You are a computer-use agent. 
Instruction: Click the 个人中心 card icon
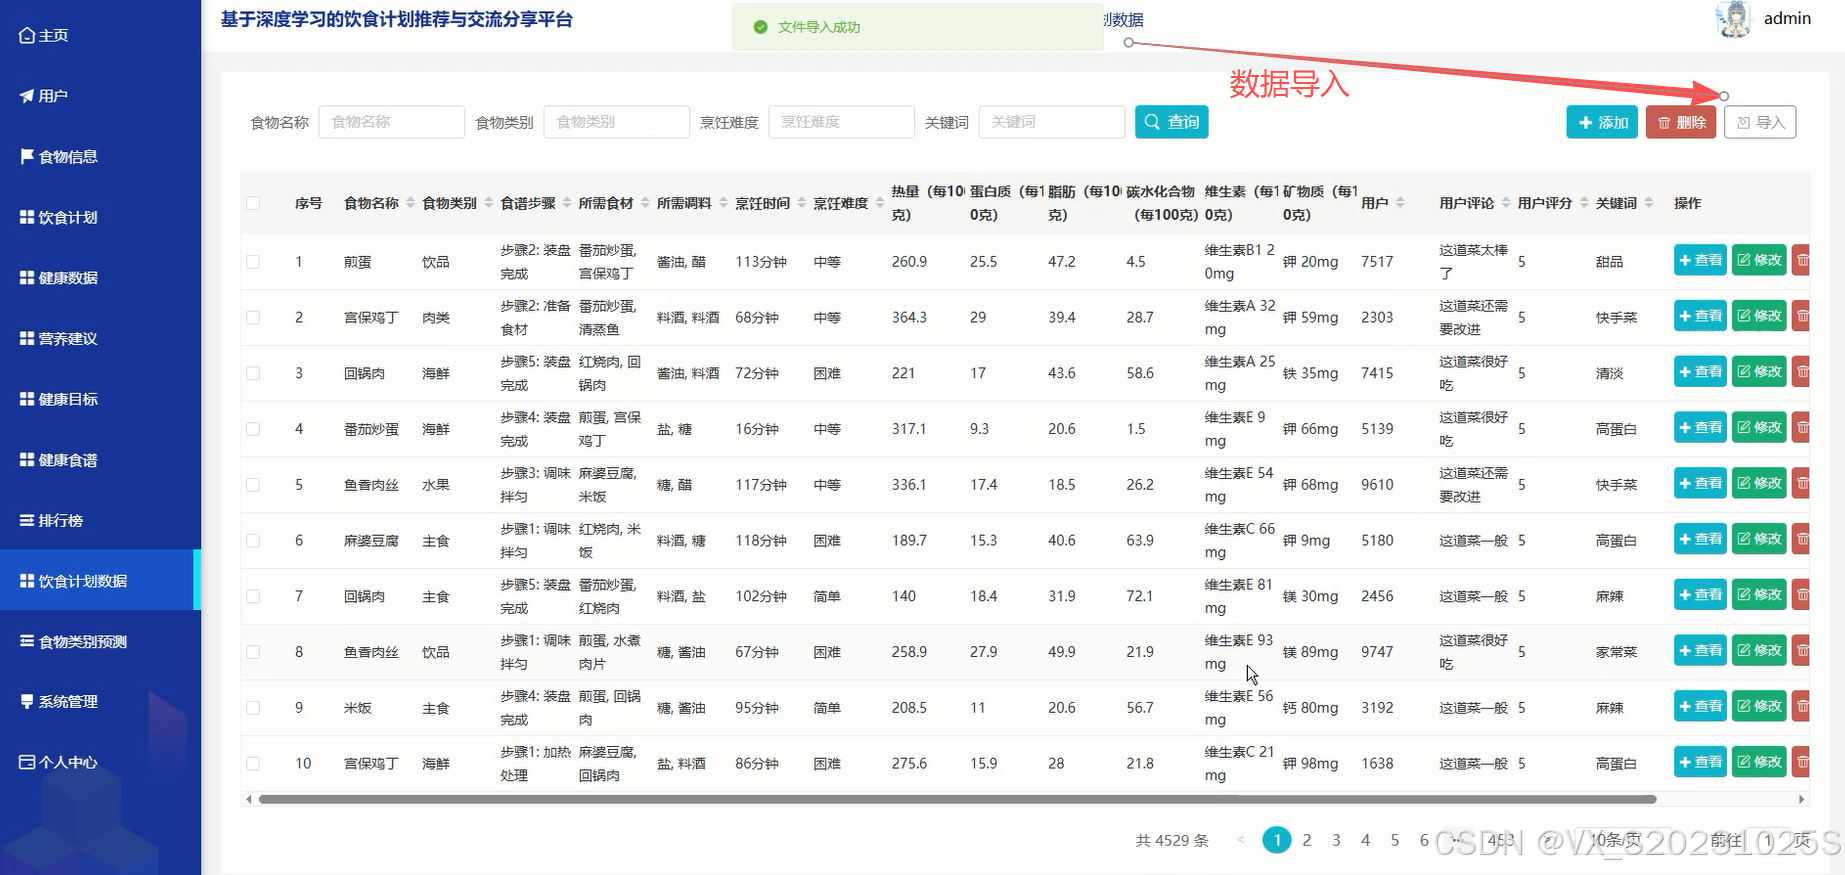(x=27, y=762)
